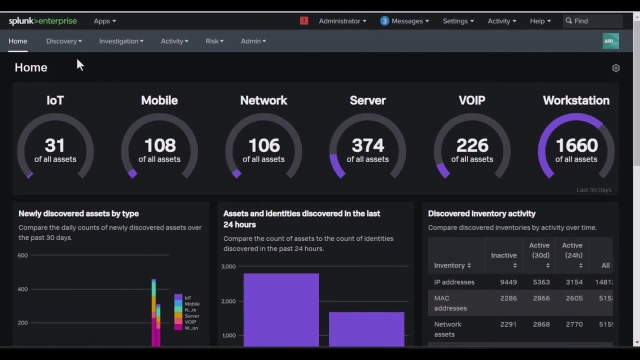640x360 pixels.
Task: Open the top bar Activity dropdown
Action: point(502,21)
